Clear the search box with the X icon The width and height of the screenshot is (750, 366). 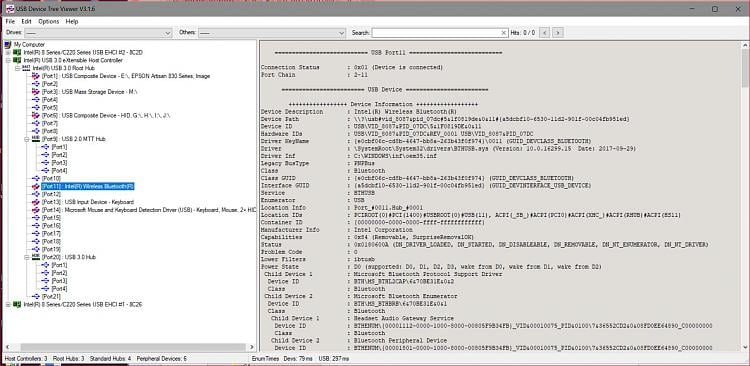coord(503,33)
